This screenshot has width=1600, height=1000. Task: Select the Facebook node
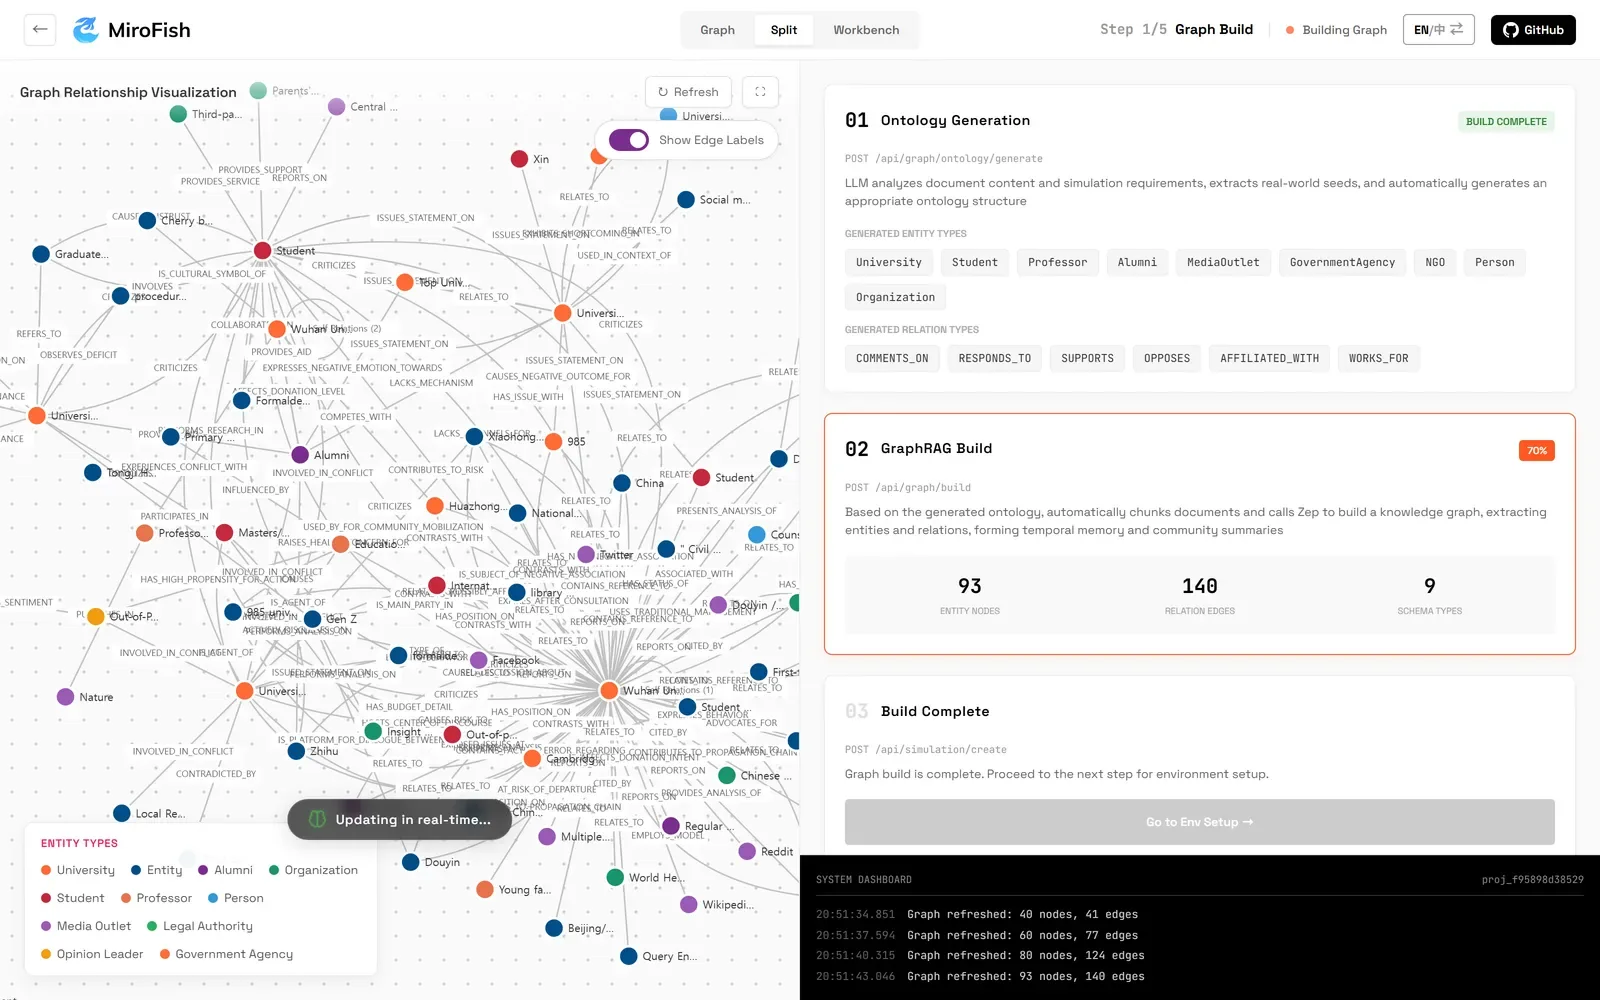pyautogui.click(x=479, y=660)
